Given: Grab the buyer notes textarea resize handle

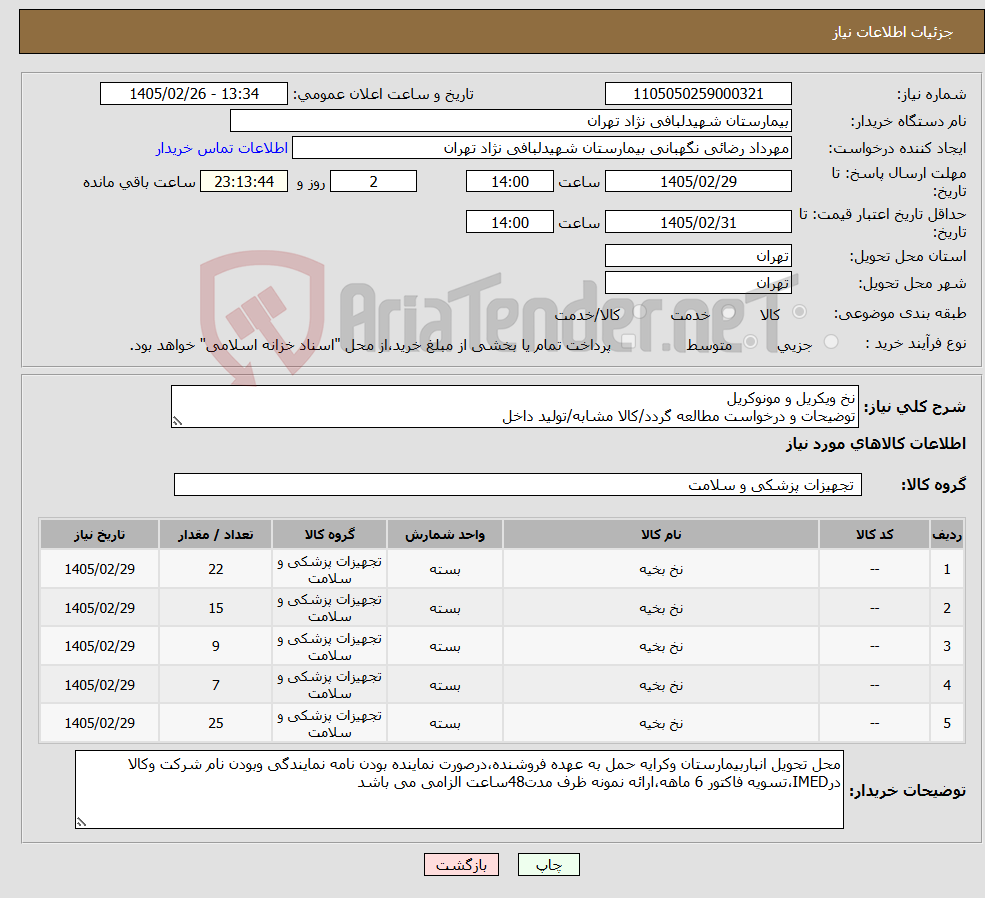Looking at the screenshot, I should coord(81,822).
